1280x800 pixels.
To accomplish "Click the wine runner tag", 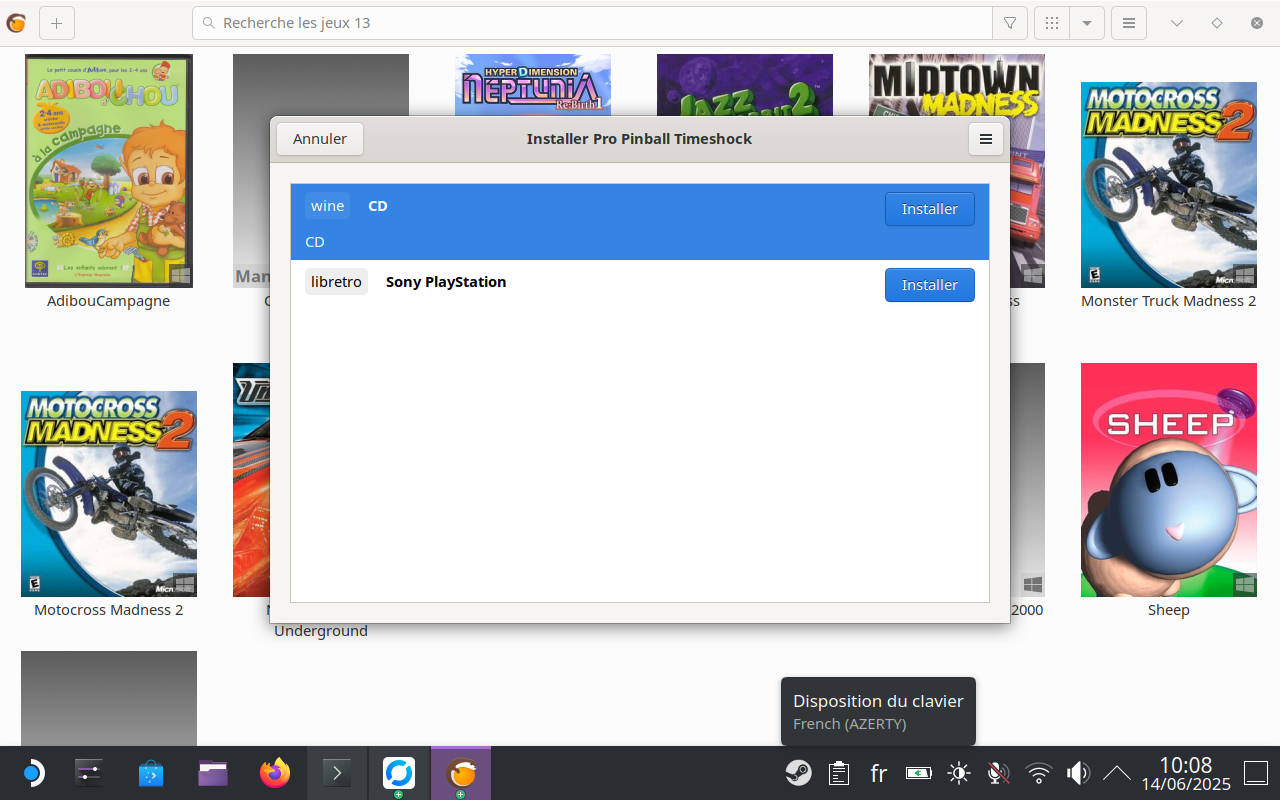I will pos(327,206).
